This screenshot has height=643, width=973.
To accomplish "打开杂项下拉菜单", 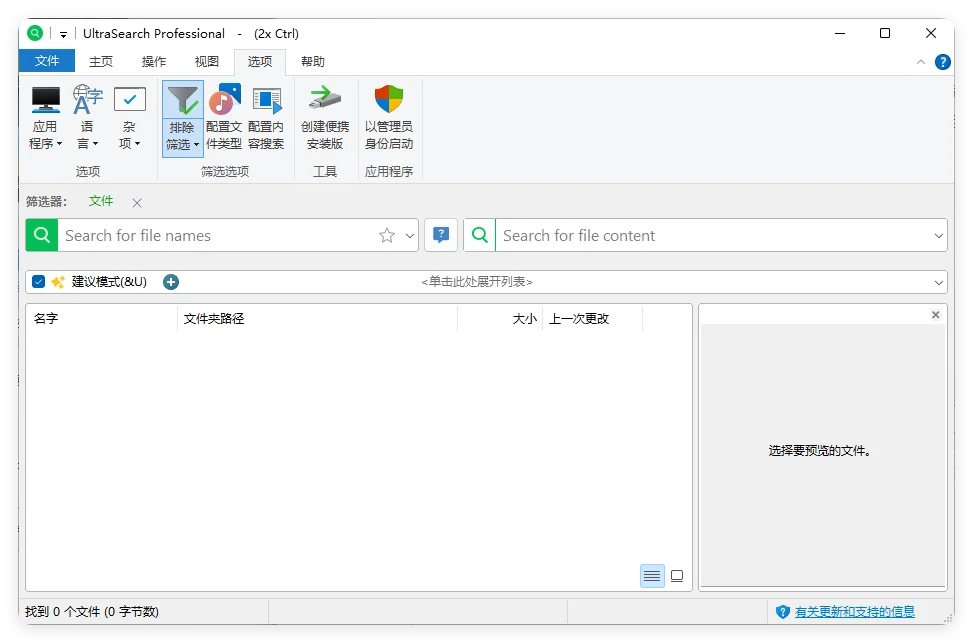I will tap(129, 115).
